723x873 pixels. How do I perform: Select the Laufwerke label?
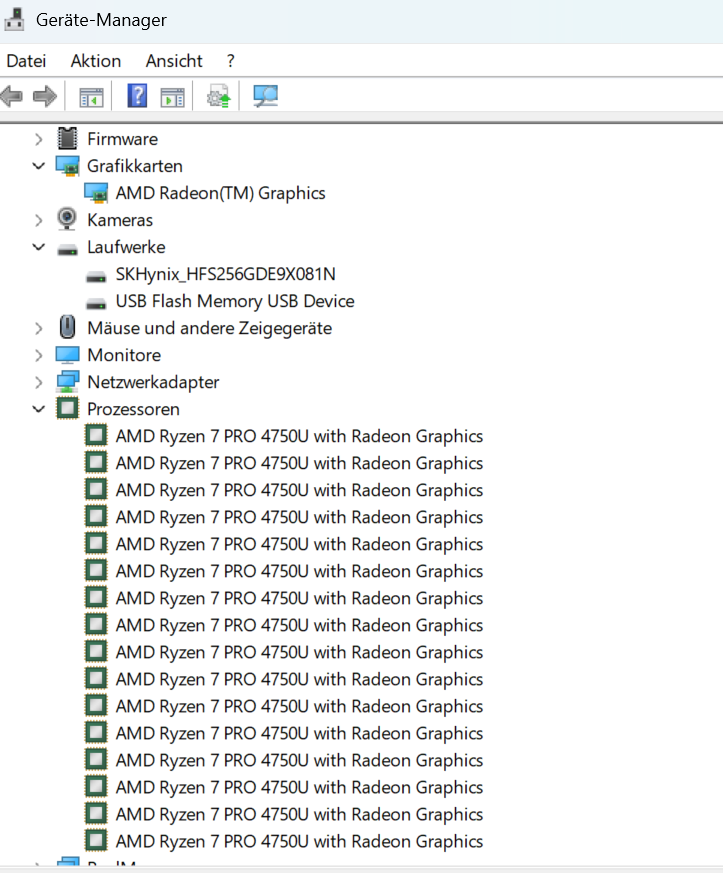tap(126, 247)
